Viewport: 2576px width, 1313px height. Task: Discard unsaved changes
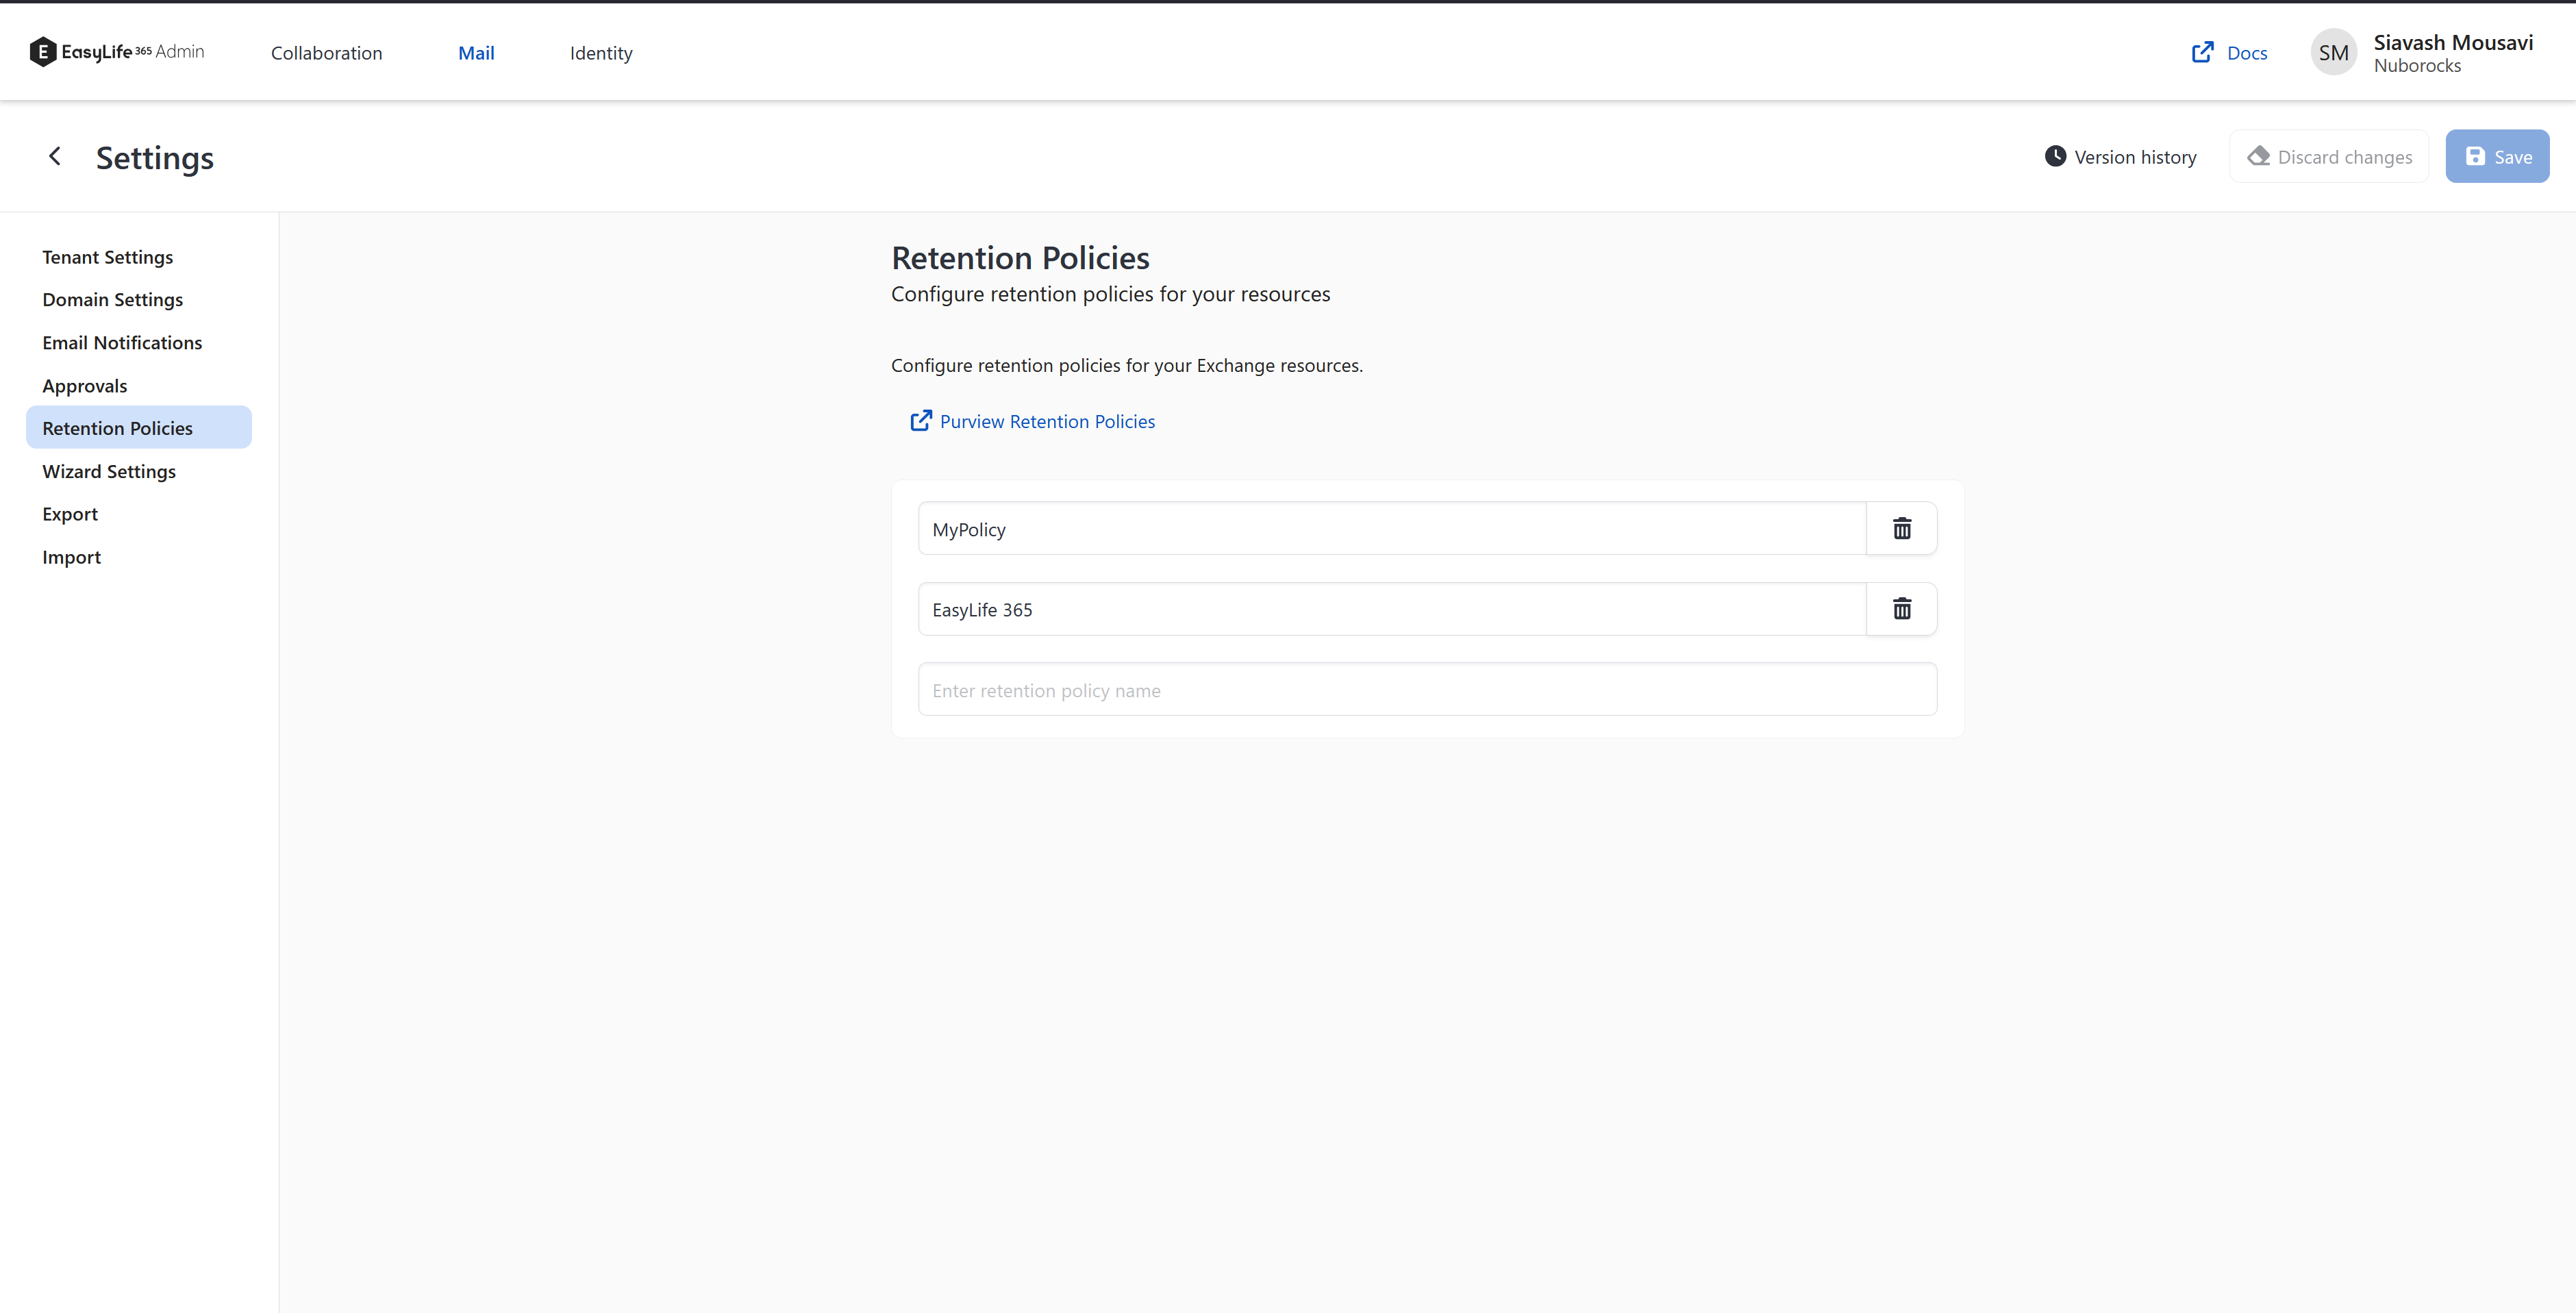2329,156
